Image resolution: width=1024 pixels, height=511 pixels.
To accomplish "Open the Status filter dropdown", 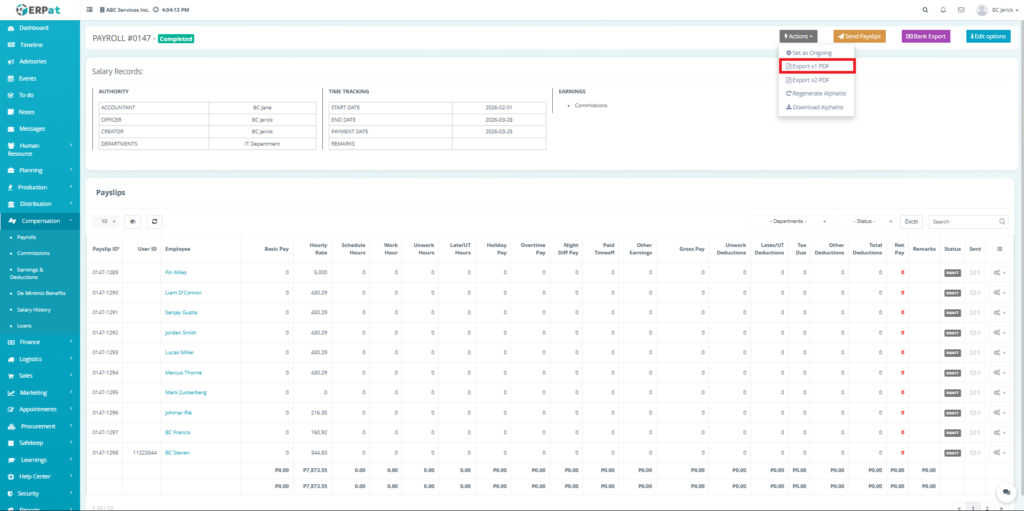I will [866, 221].
